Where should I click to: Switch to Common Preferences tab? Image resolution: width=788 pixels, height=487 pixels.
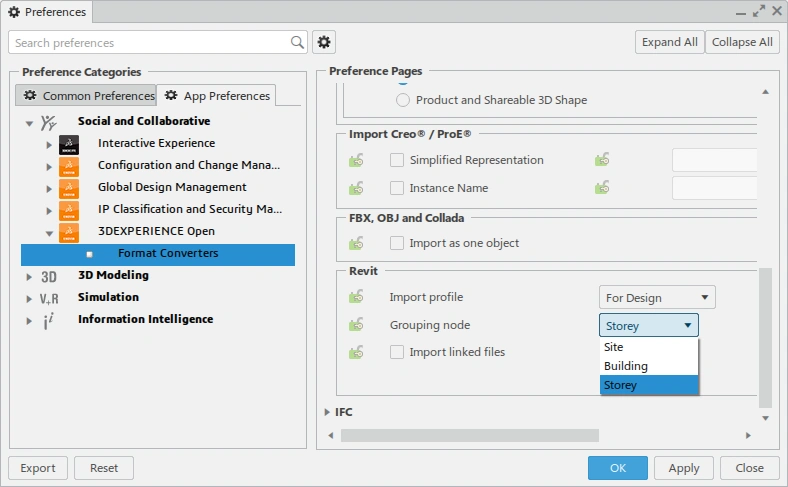(x=86, y=95)
